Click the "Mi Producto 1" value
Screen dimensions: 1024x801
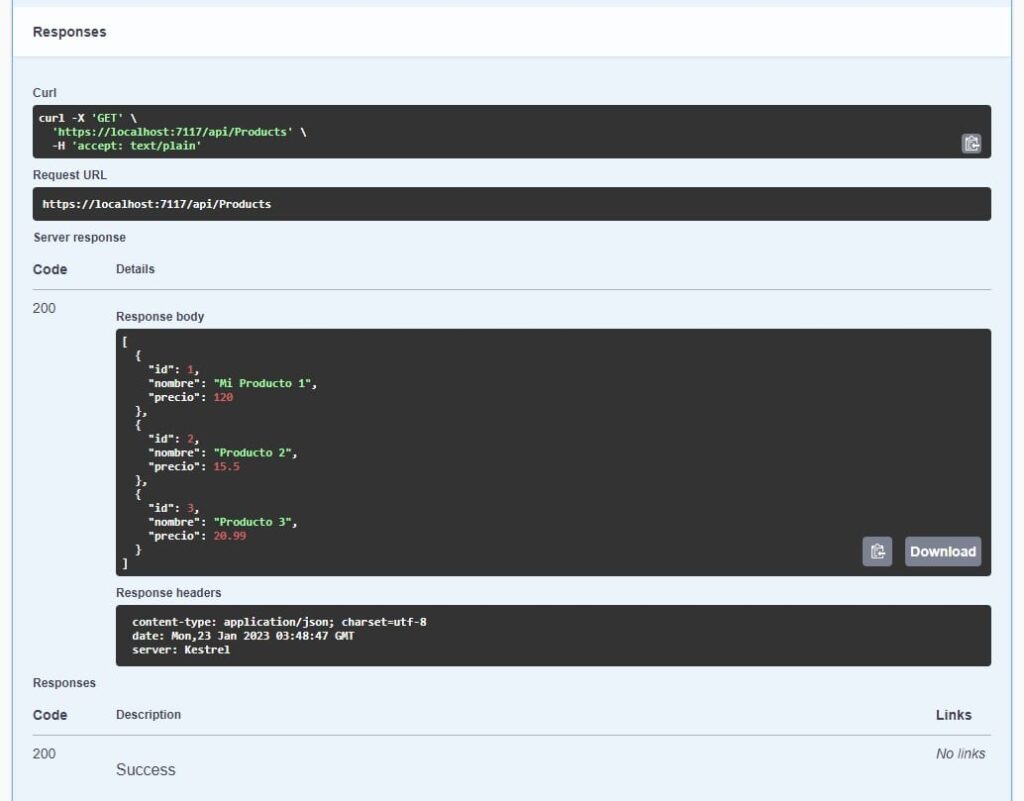pyautogui.click(x=263, y=383)
